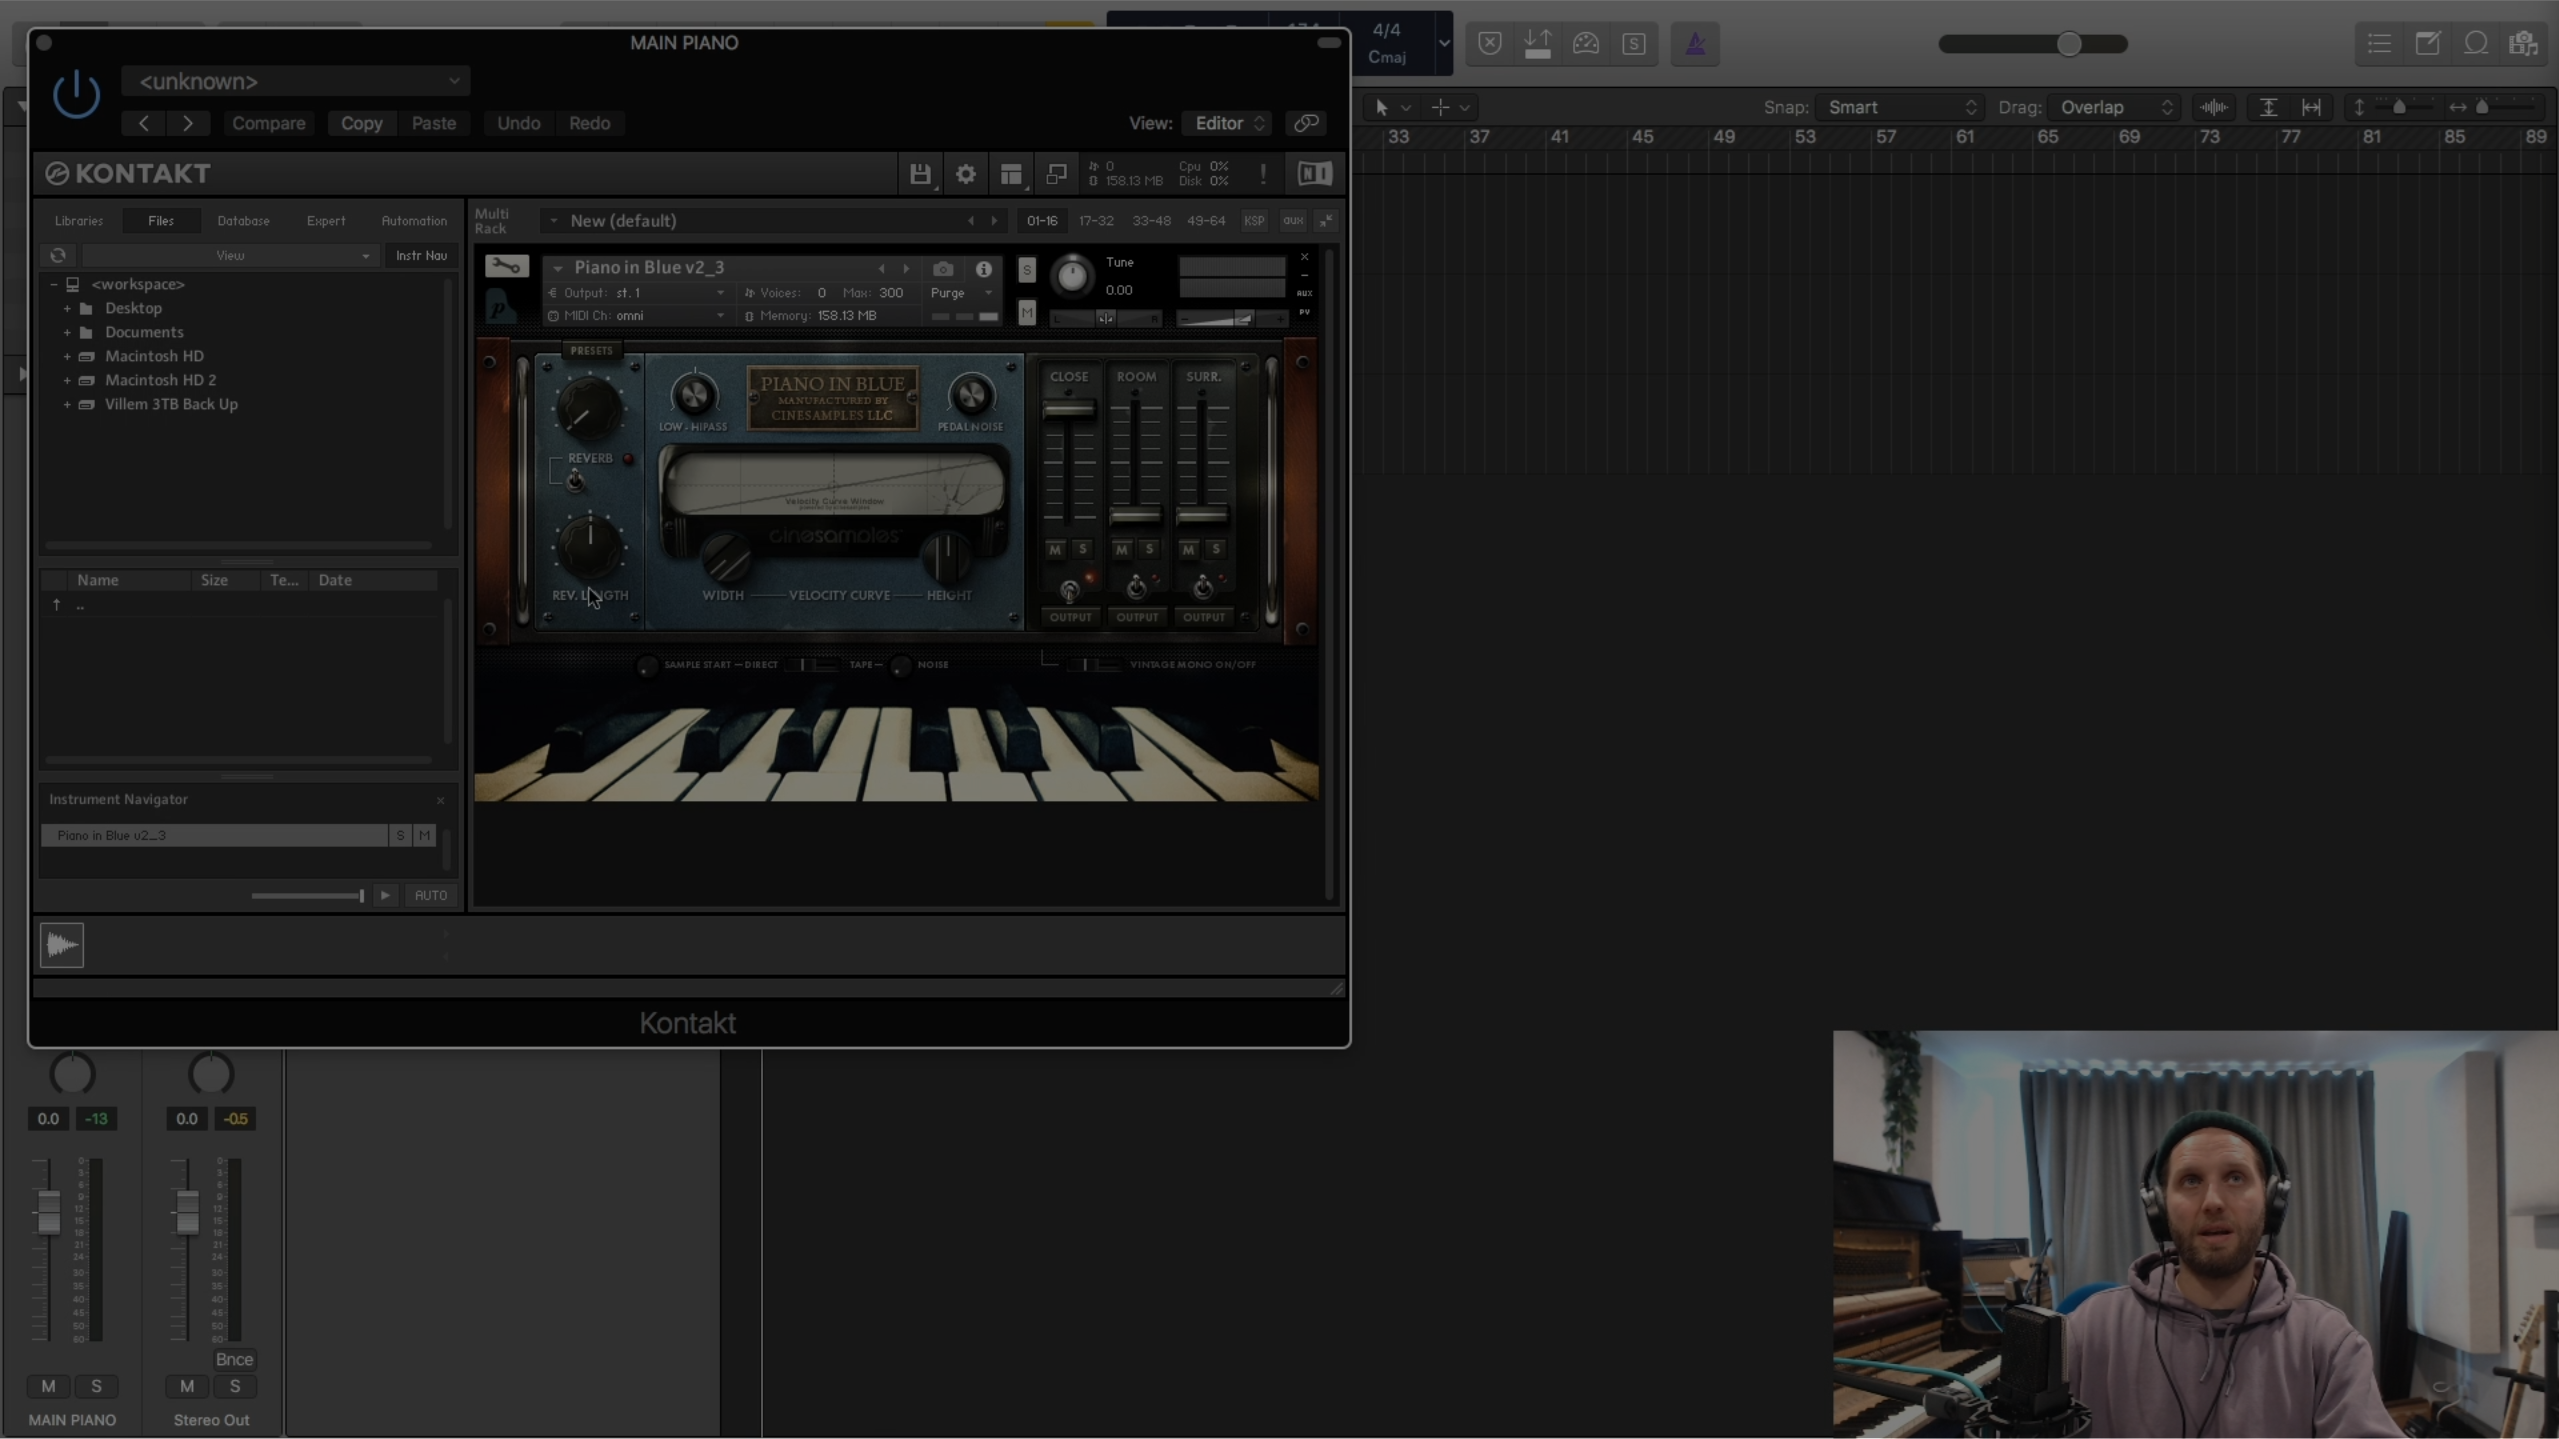Viewport: 2559px width, 1439px height.
Task: Select the 33-48 multi rack page
Action: point(1151,221)
